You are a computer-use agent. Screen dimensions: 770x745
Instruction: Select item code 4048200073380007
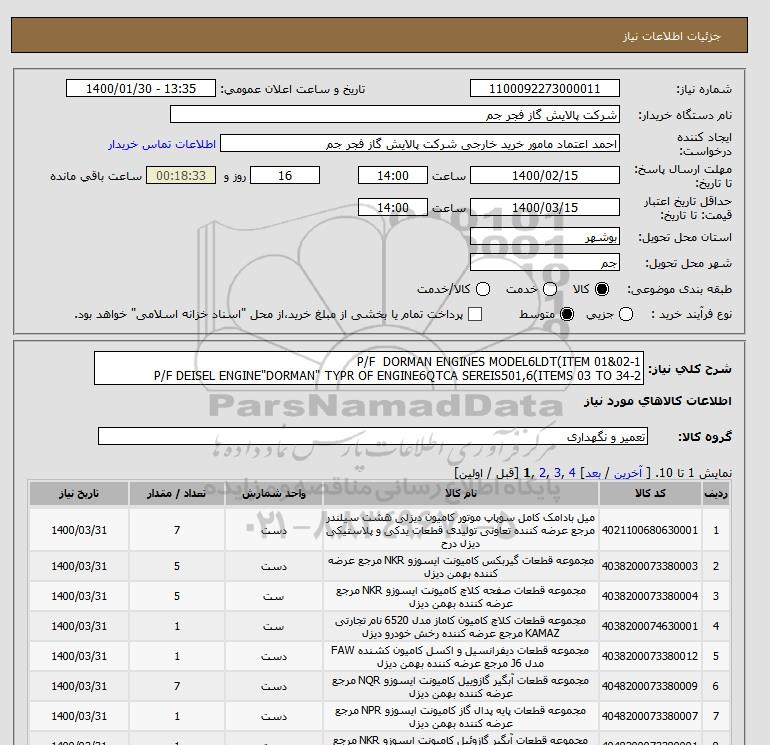click(x=650, y=717)
